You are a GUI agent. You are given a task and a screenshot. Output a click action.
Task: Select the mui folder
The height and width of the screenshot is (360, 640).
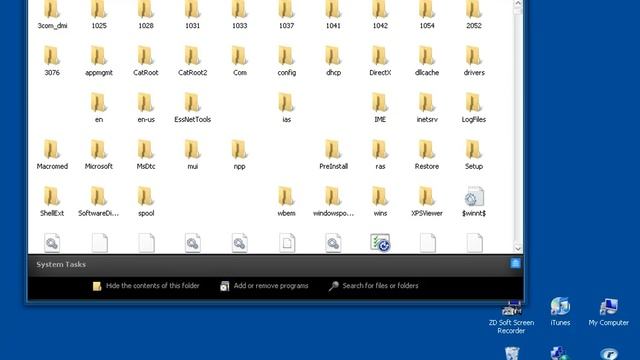click(193, 155)
